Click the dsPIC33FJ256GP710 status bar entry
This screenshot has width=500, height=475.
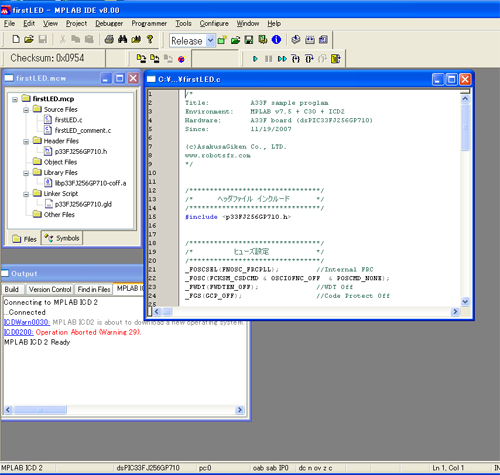148,468
